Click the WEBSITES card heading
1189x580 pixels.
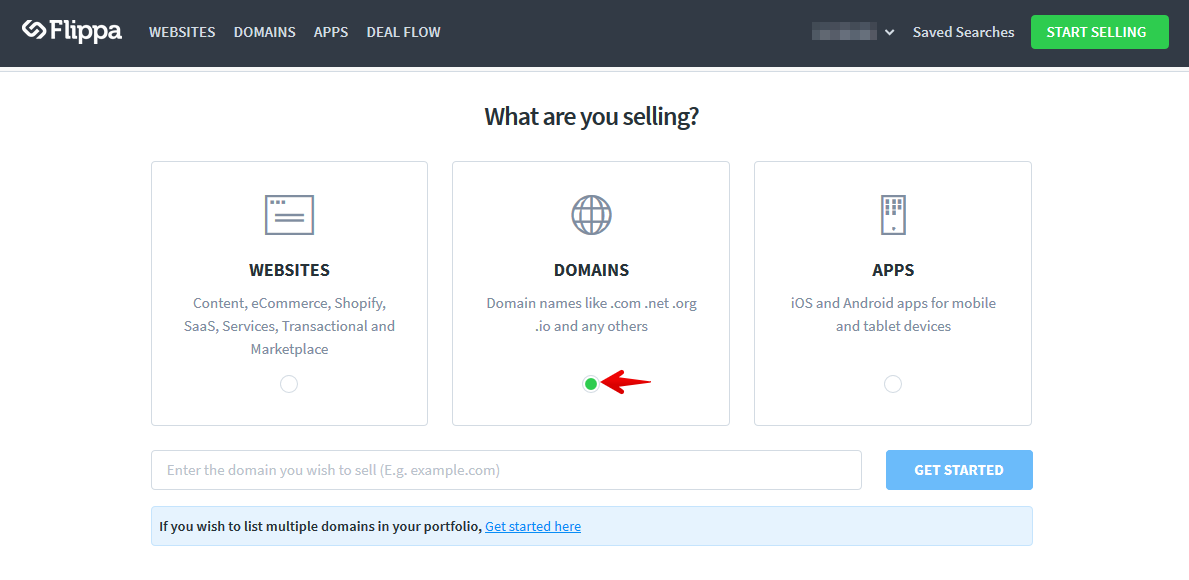pos(289,270)
